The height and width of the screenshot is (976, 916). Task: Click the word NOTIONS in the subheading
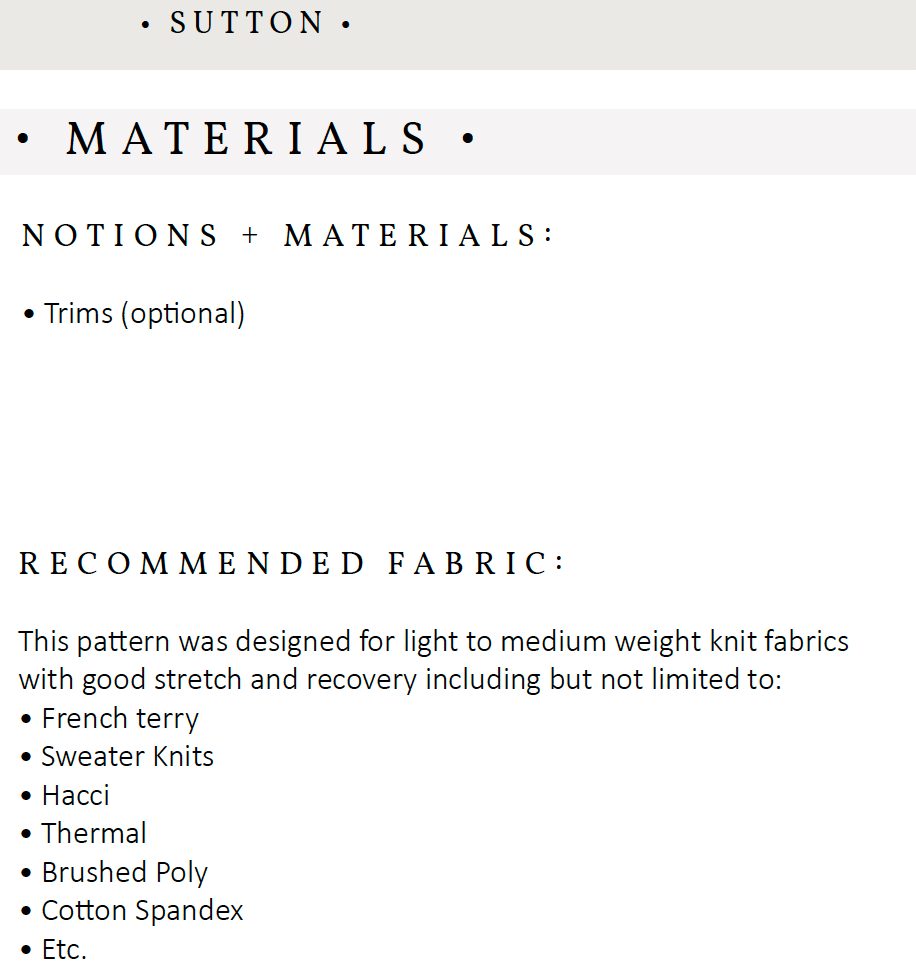[120, 236]
